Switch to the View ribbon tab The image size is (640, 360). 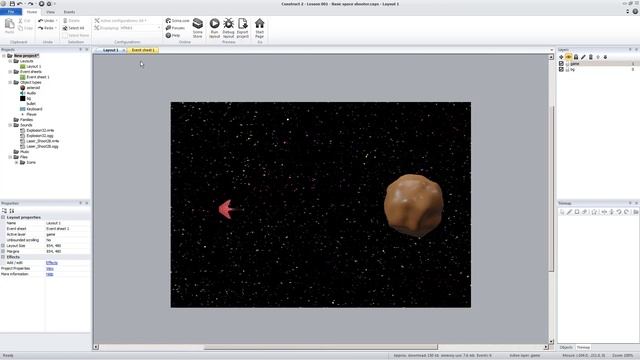click(x=50, y=12)
